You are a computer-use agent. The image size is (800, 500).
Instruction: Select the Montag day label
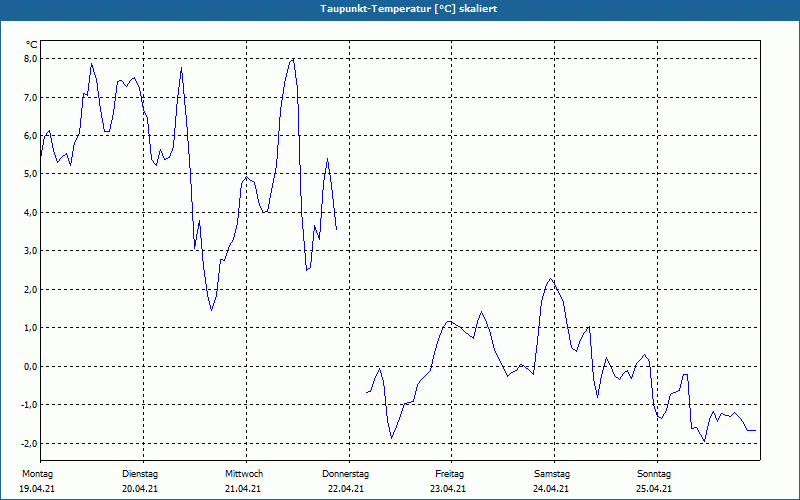37,474
